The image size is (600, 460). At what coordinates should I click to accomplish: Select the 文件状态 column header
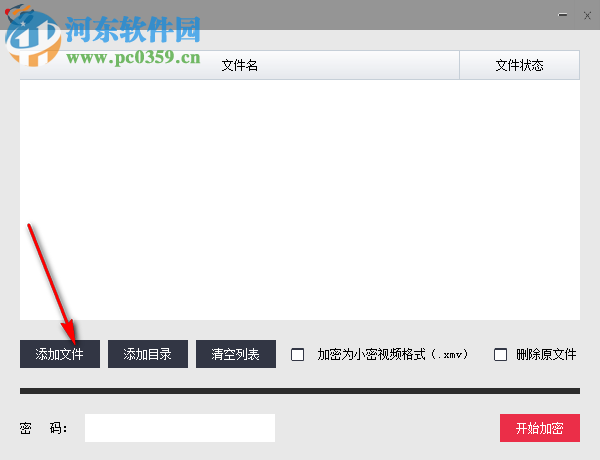519,65
